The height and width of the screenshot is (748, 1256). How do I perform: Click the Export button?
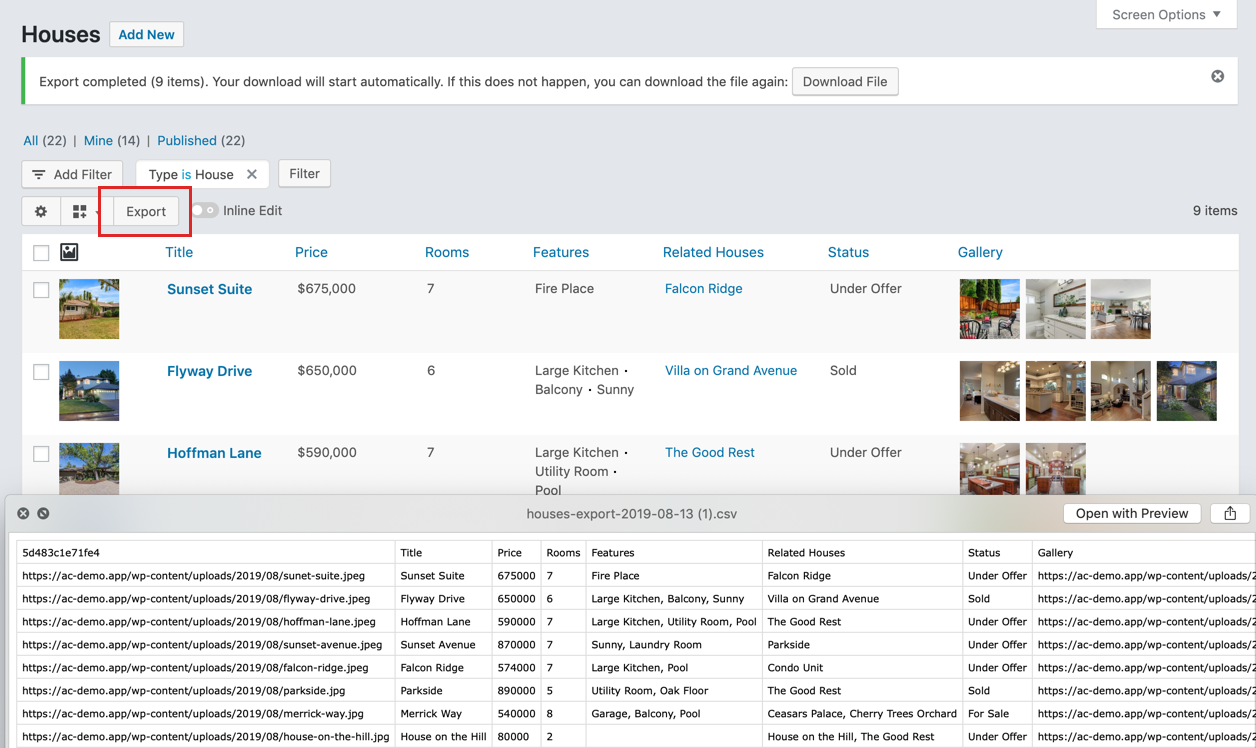coord(146,211)
